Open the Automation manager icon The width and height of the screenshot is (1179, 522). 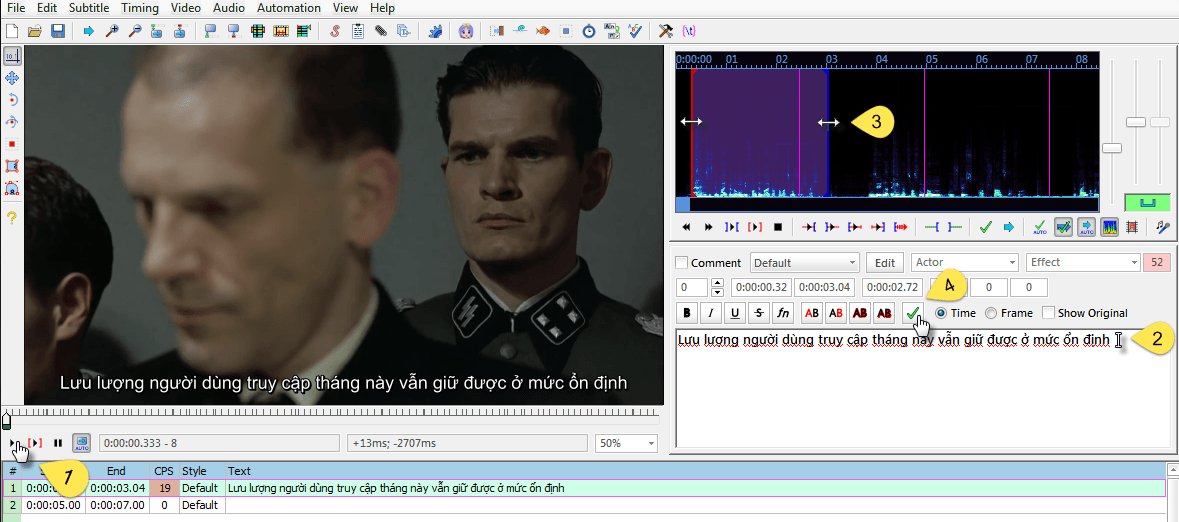435,32
